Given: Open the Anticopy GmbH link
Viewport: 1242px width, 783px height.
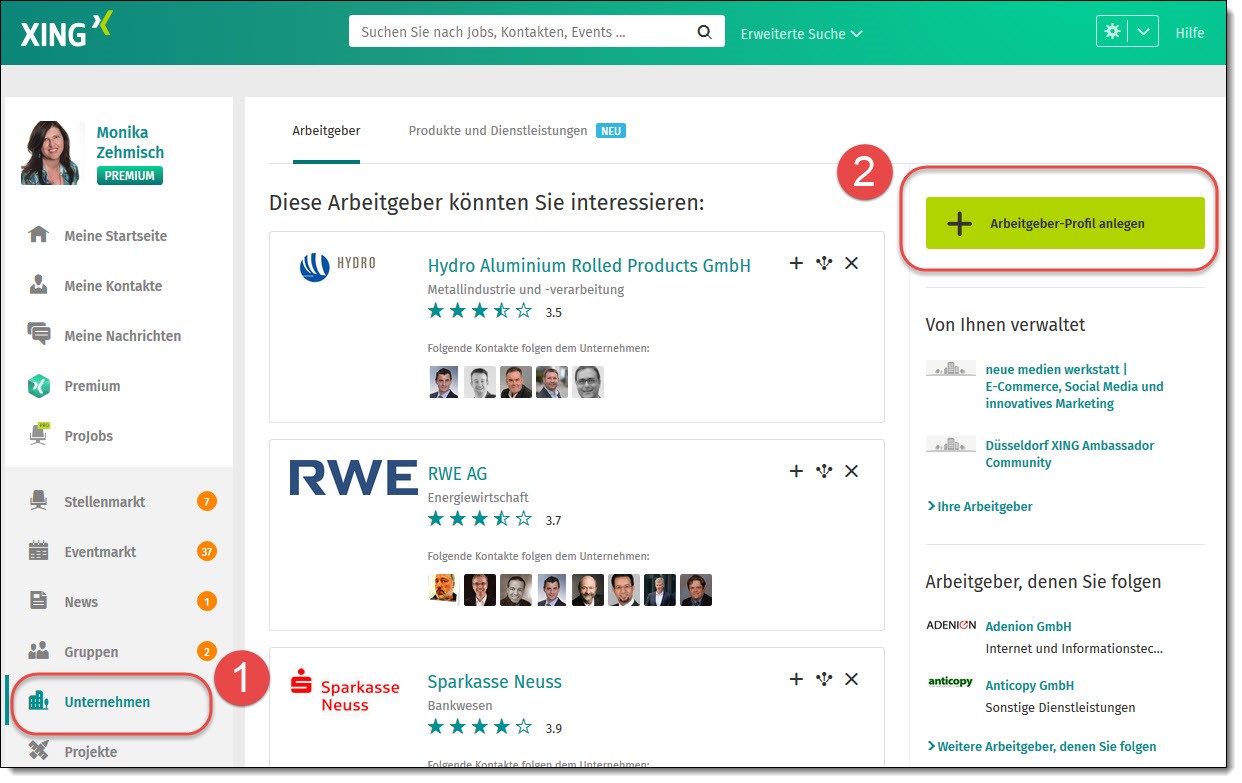Looking at the screenshot, I should 1030,685.
